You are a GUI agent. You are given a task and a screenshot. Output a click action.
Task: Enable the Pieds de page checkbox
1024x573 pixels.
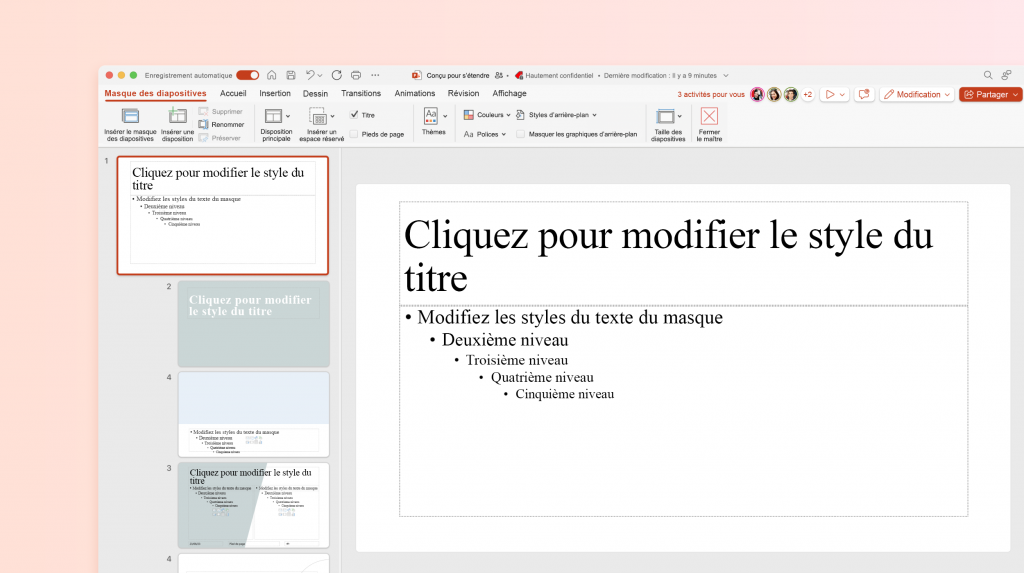(354, 134)
